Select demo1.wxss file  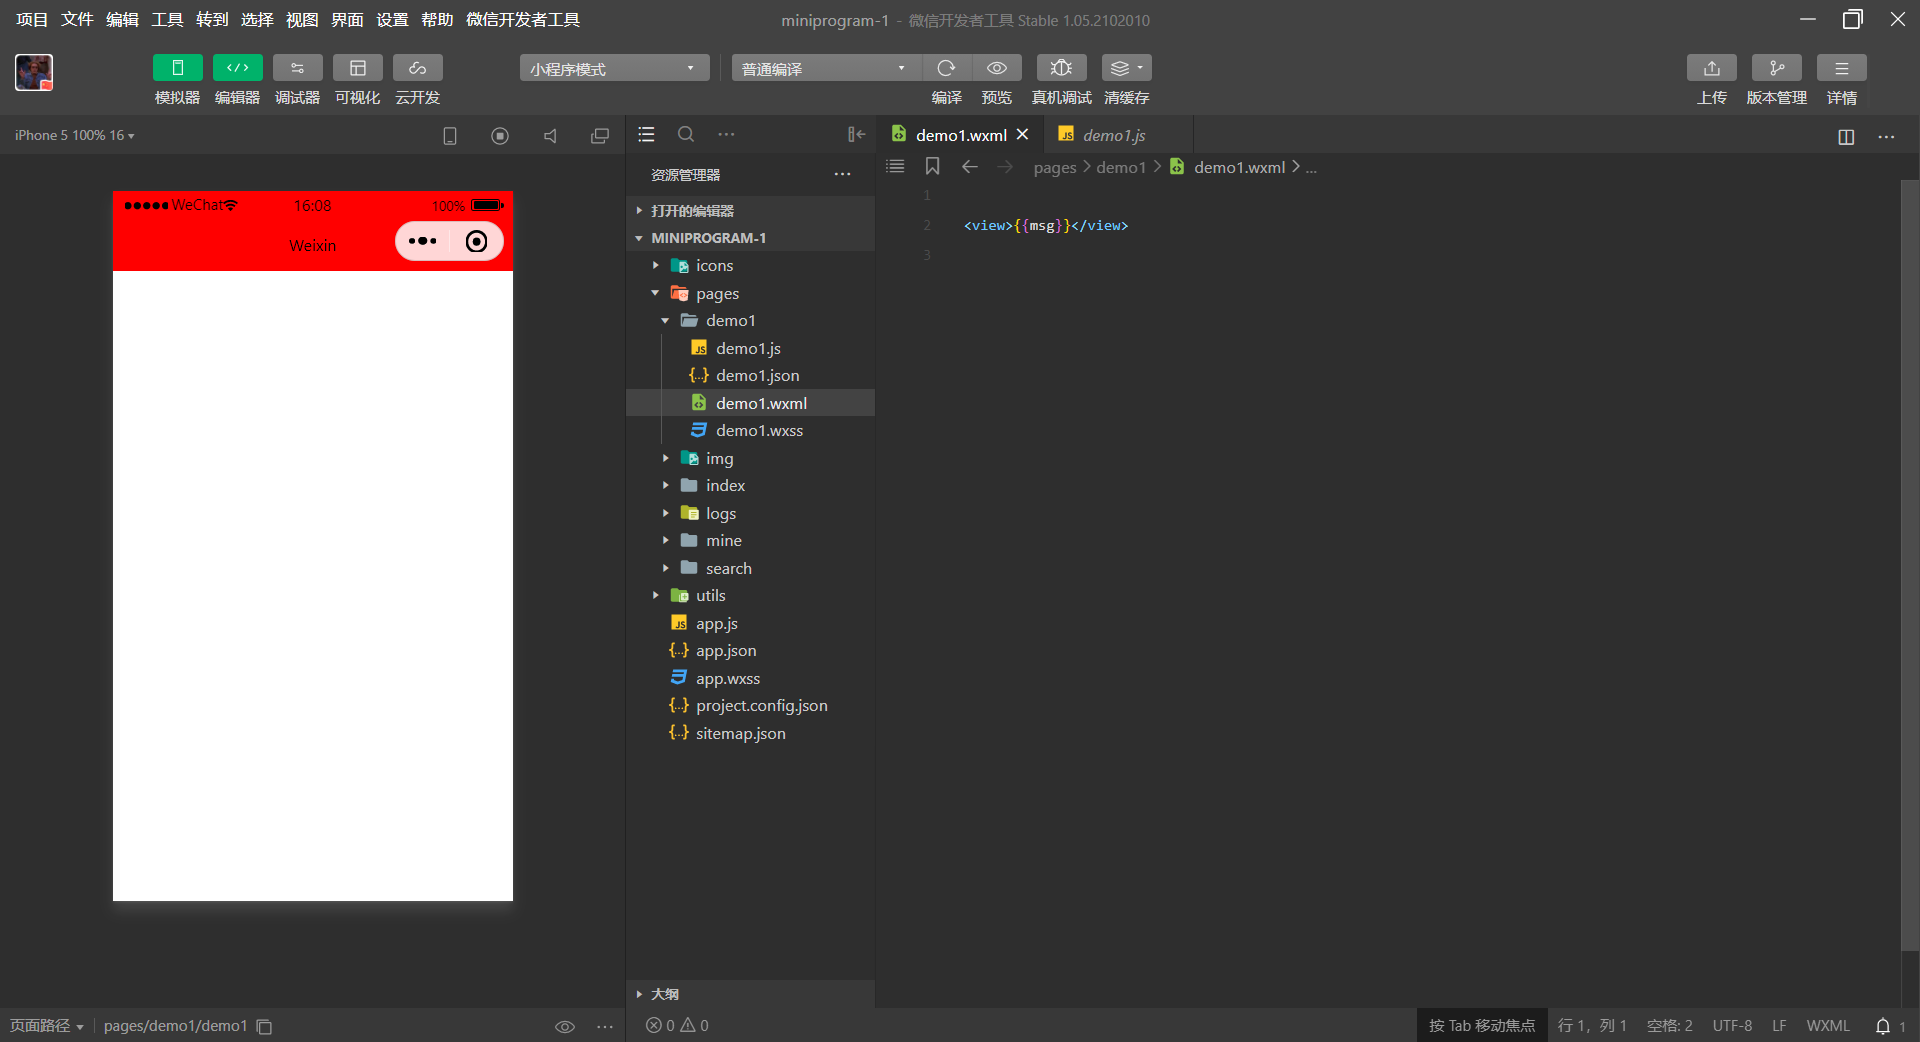750,430
